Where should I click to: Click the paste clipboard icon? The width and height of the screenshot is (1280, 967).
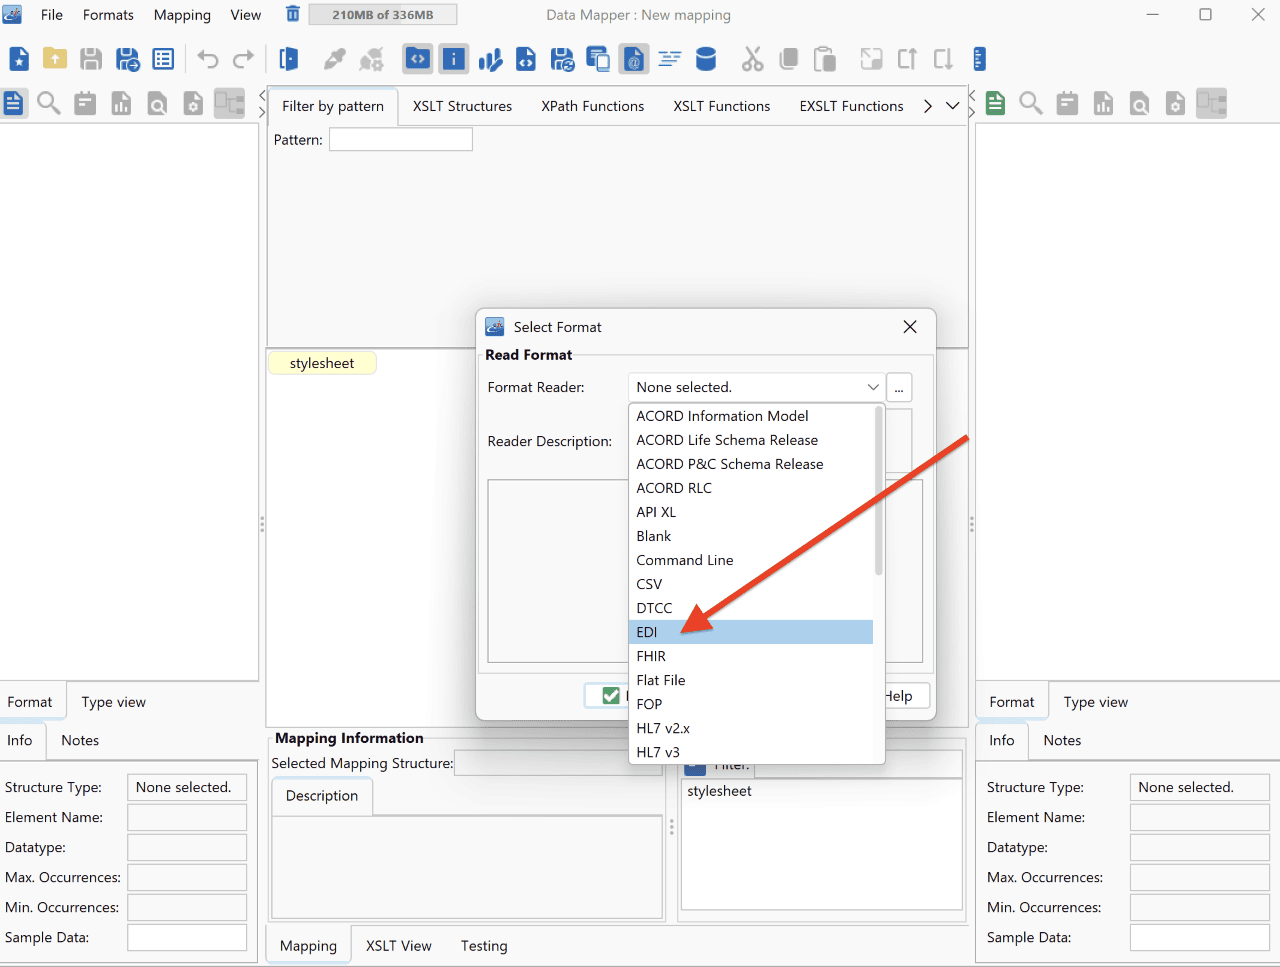pos(824,59)
